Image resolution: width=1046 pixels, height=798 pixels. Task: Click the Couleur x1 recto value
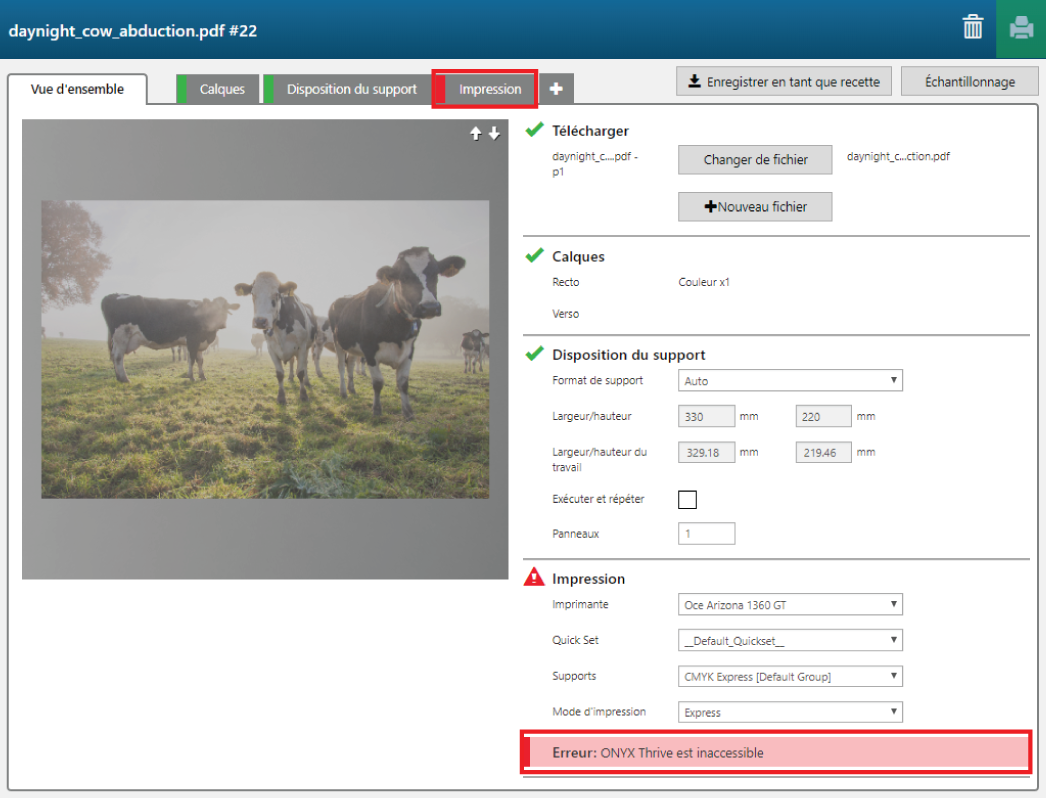(x=704, y=282)
